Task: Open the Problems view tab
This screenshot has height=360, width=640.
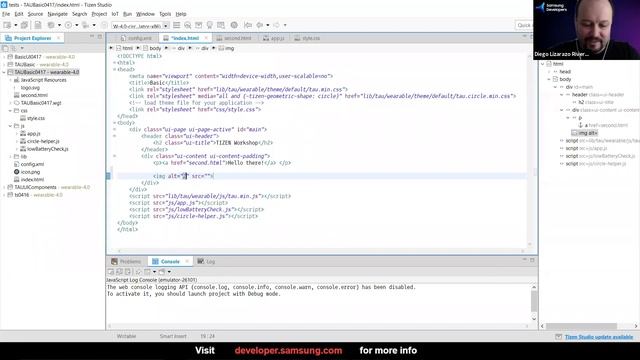Action: [x=126, y=262]
